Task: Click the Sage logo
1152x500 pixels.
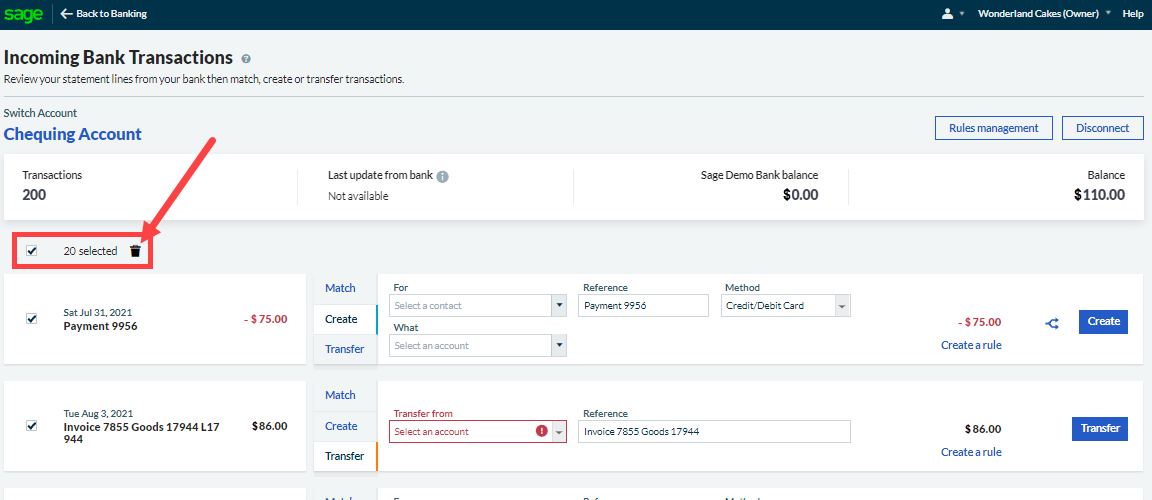Action: point(23,14)
